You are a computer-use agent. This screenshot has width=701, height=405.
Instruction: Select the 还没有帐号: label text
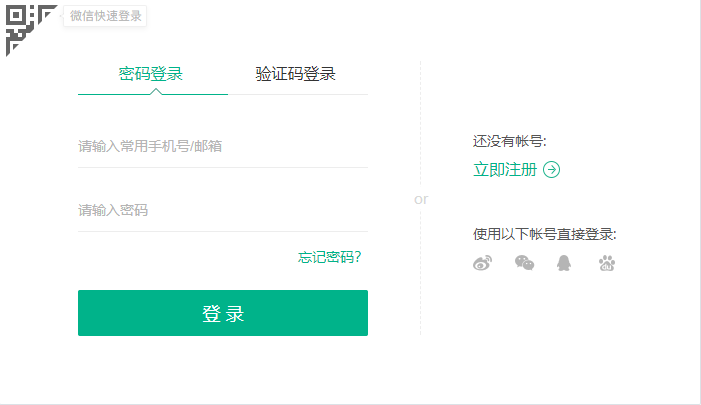[510, 141]
